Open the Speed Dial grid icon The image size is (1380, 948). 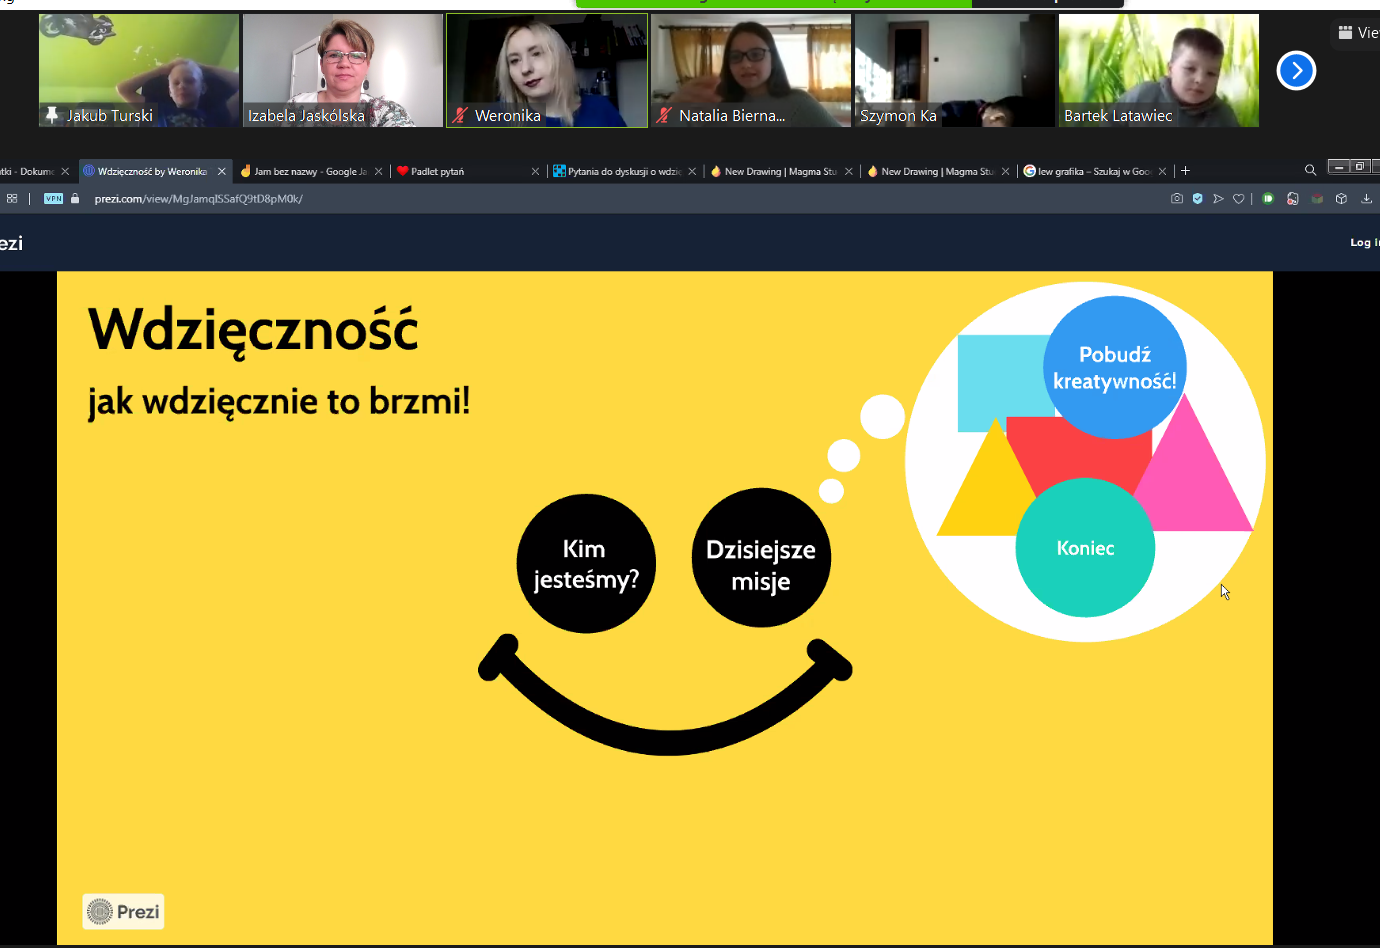click(12, 199)
